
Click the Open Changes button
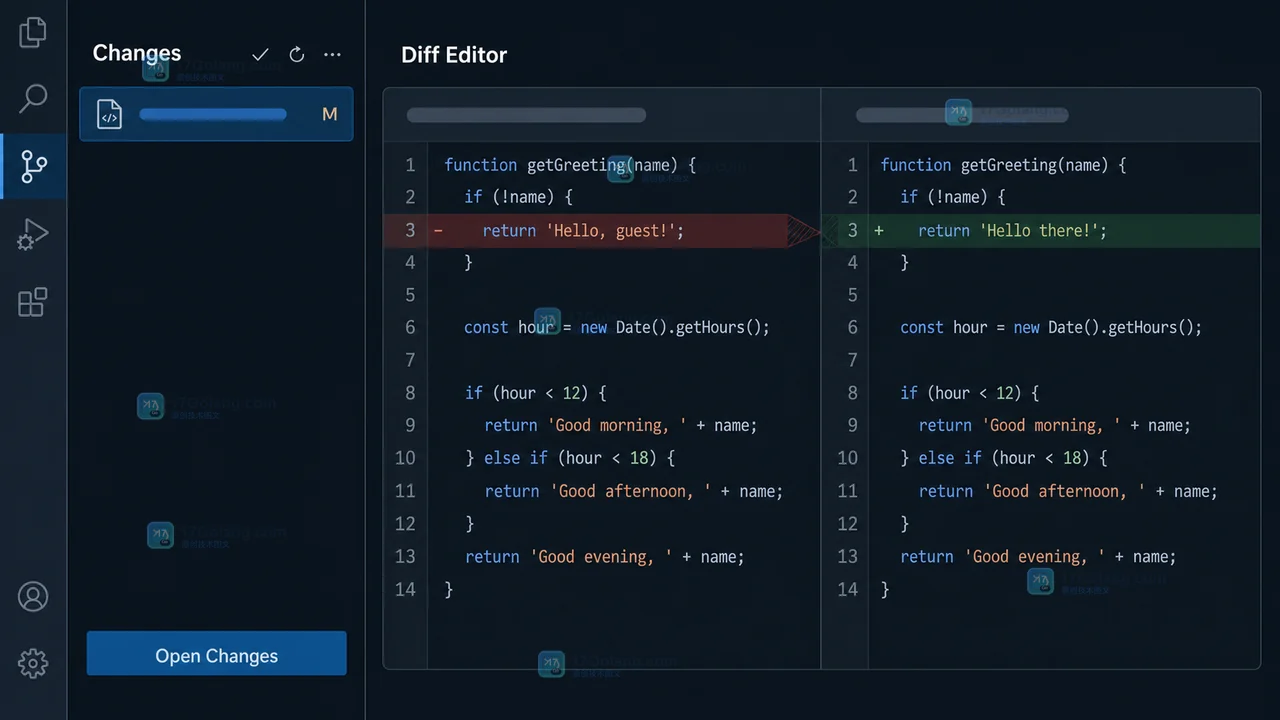coord(216,653)
